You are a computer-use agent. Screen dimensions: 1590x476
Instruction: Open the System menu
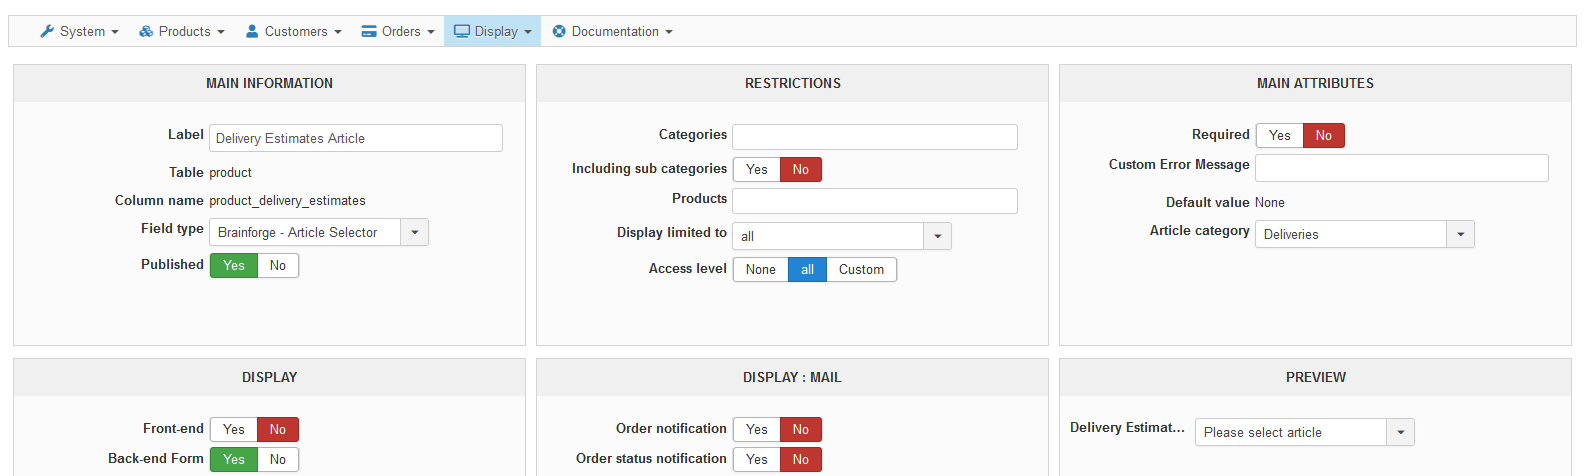tap(79, 31)
